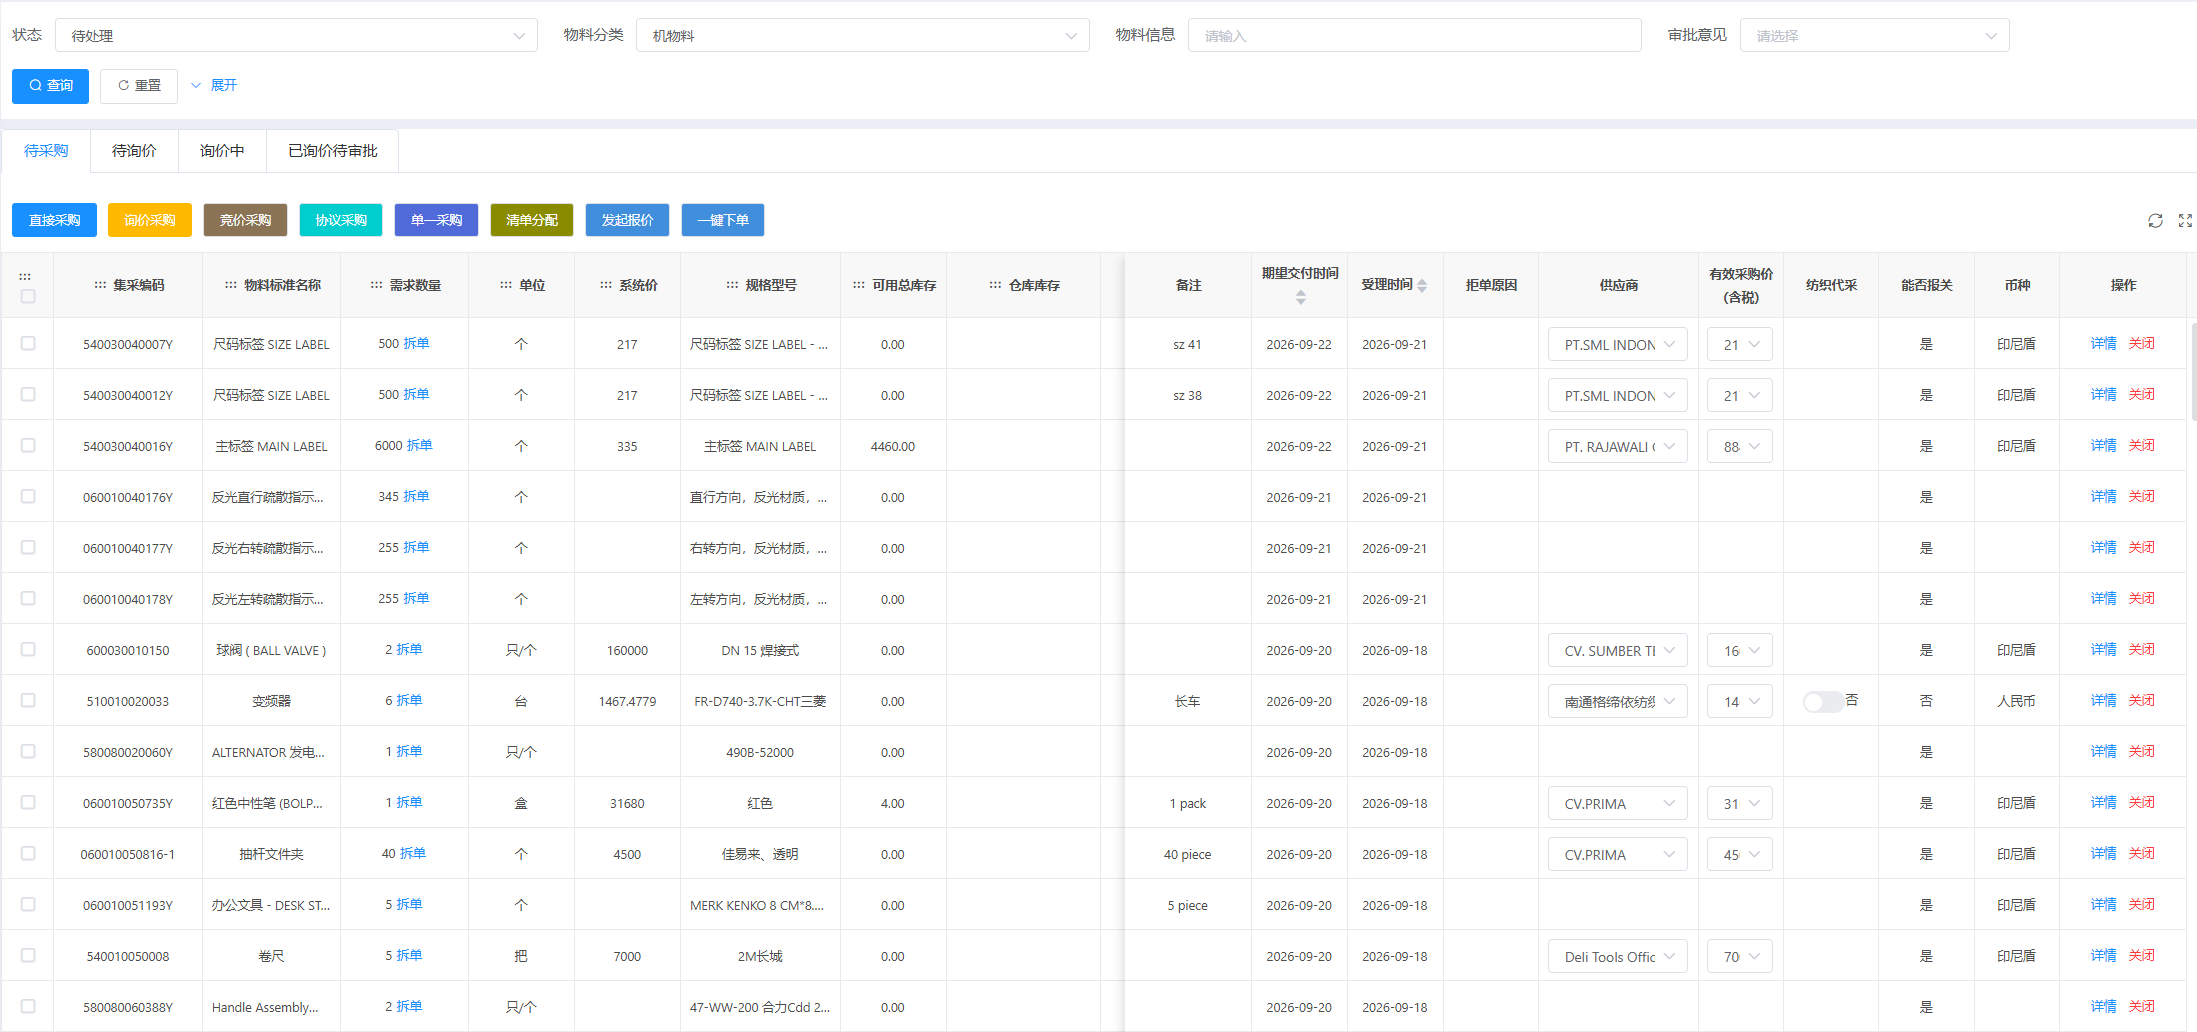Click the drag handle beside 规格型号 header
Viewport: 2197px width, 1032px height.
(x=732, y=285)
